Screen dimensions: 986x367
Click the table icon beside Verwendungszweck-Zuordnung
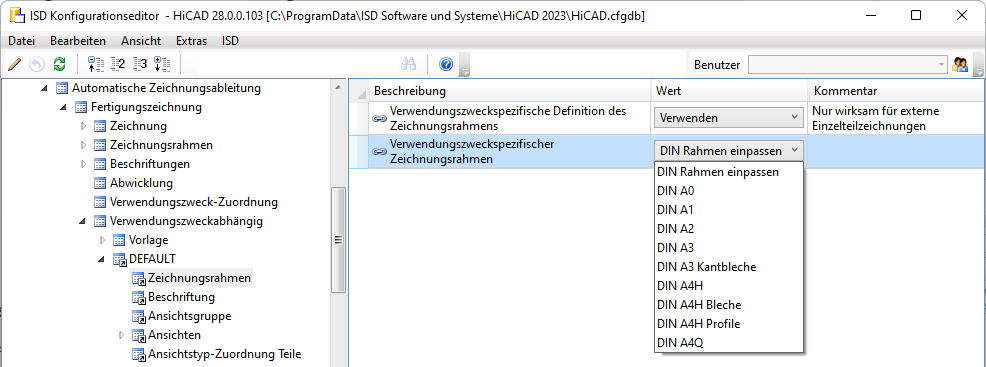100,202
